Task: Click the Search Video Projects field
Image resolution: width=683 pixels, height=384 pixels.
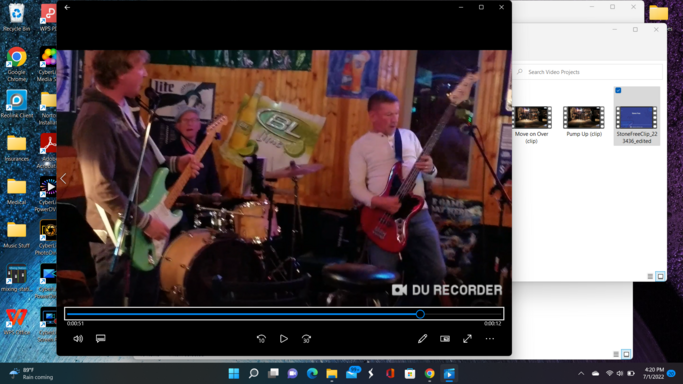Action: click(x=588, y=72)
